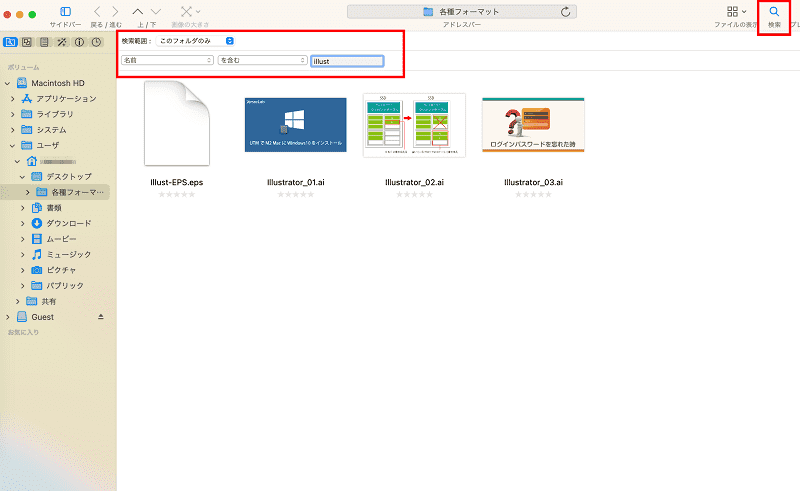Screen dimensions: 800x491
Task: Click the reload arrow in address bar
Action: pos(565,12)
